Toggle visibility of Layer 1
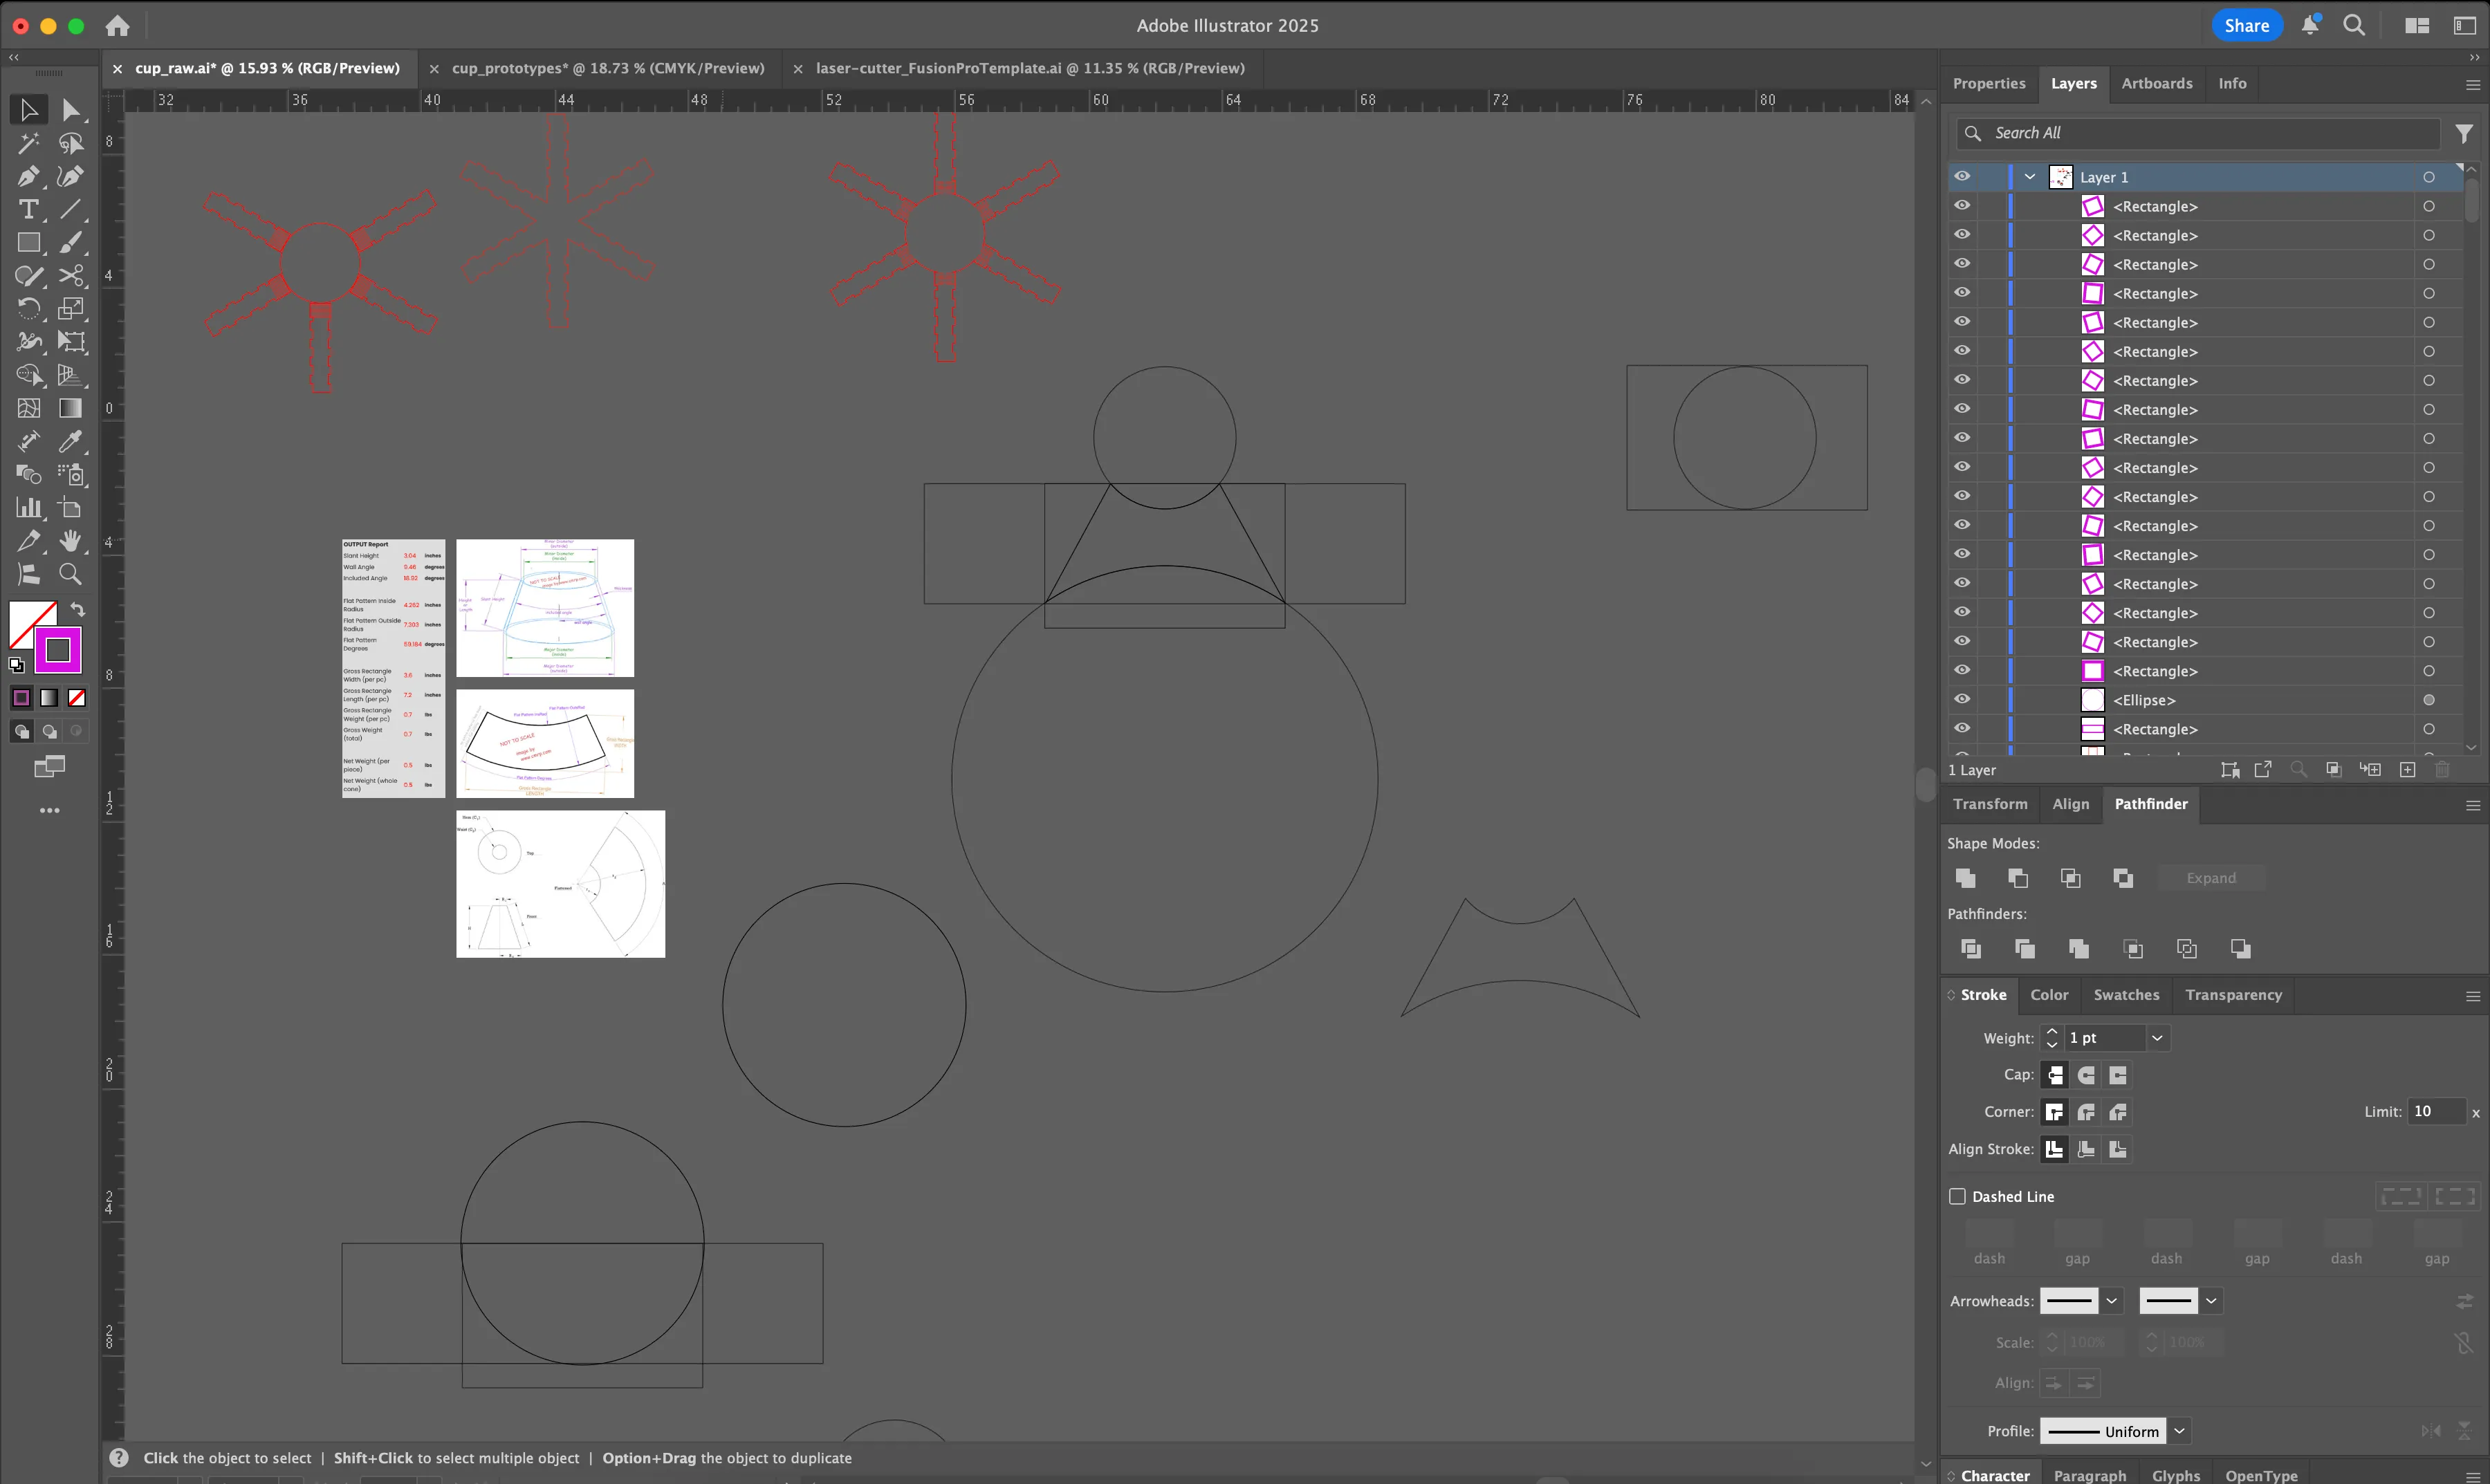2490x1484 pixels. (1962, 176)
